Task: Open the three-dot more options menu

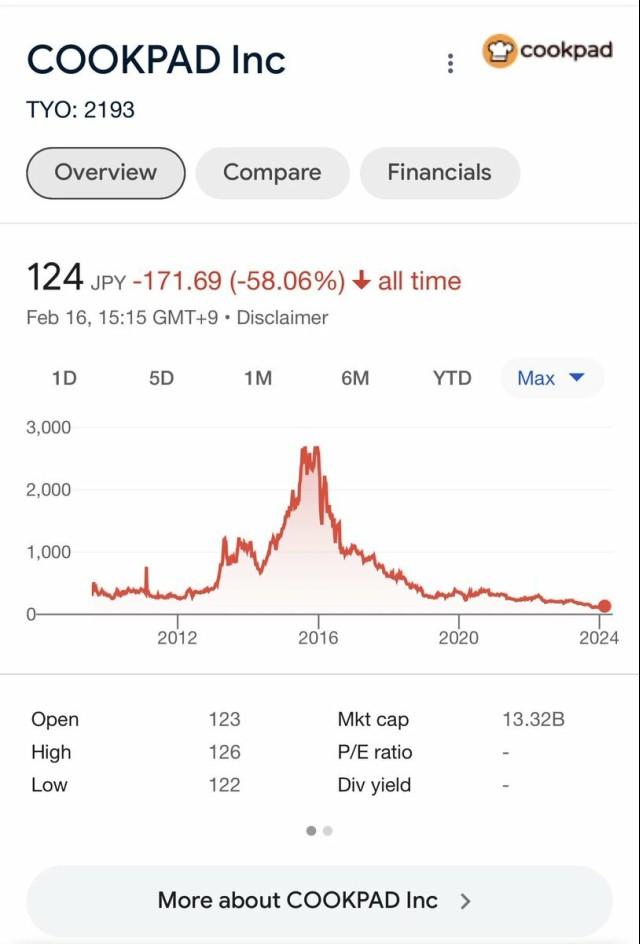Action: [450, 63]
